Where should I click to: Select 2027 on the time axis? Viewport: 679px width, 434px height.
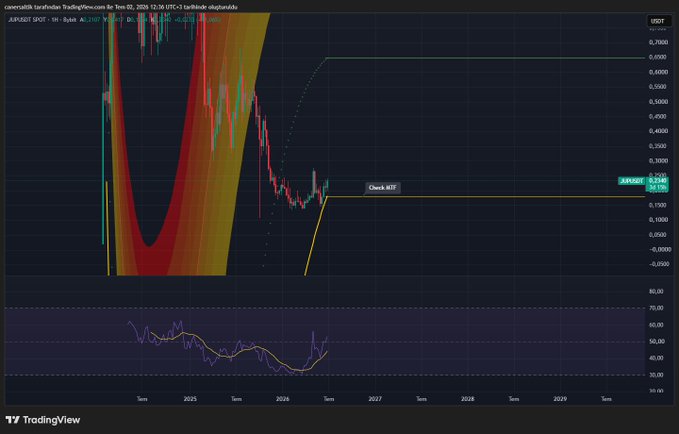point(375,399)
